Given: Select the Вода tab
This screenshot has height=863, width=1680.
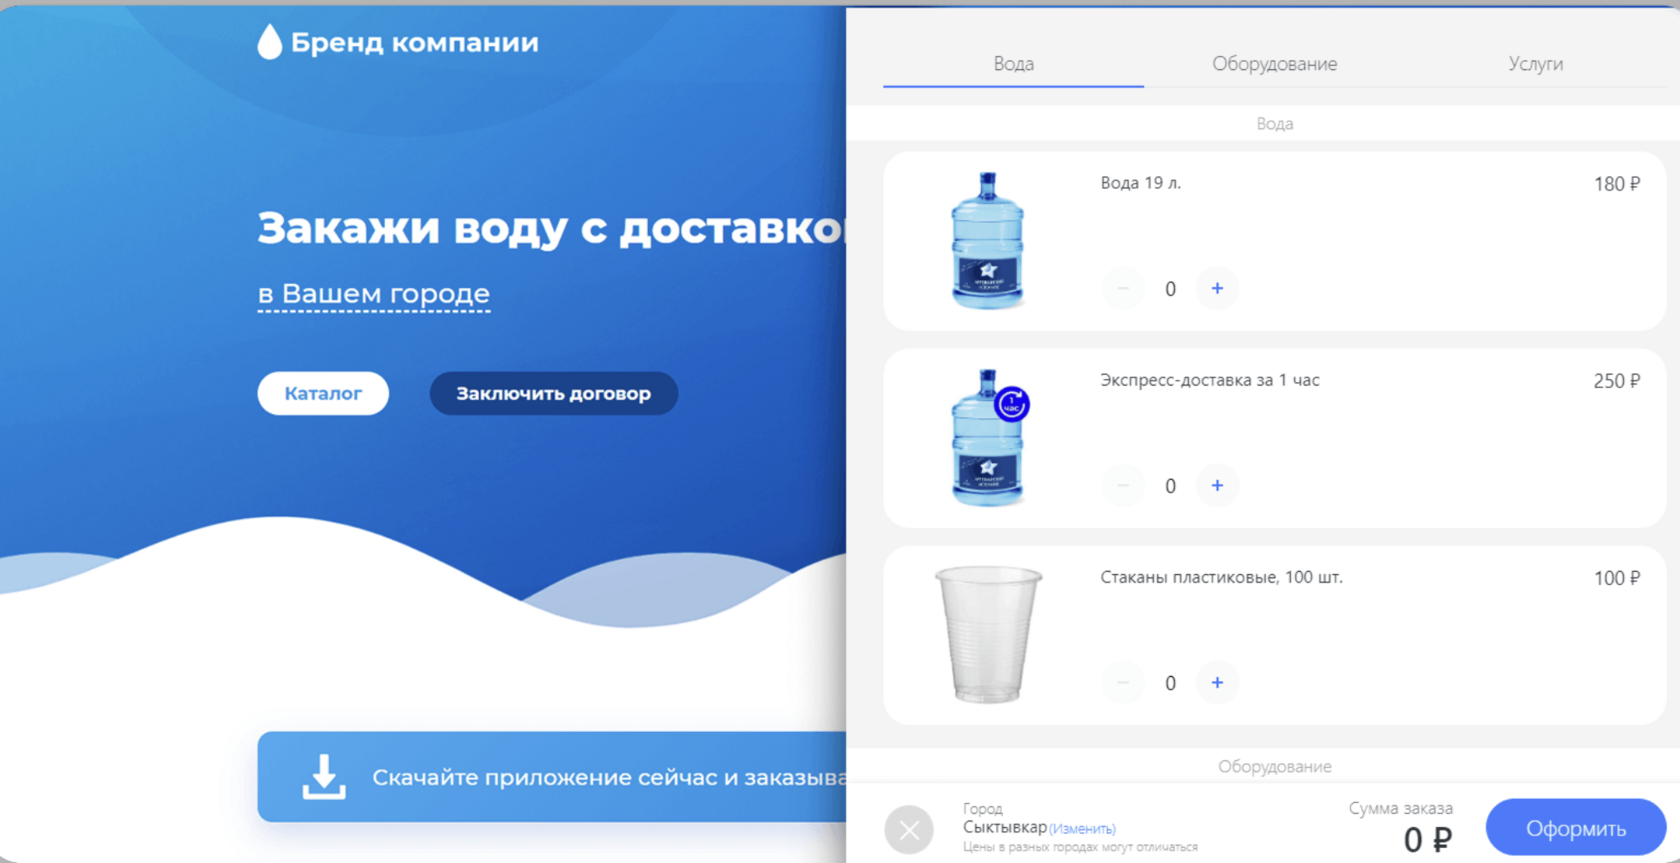Looking at the screenshot, I should pos(1013,64).
